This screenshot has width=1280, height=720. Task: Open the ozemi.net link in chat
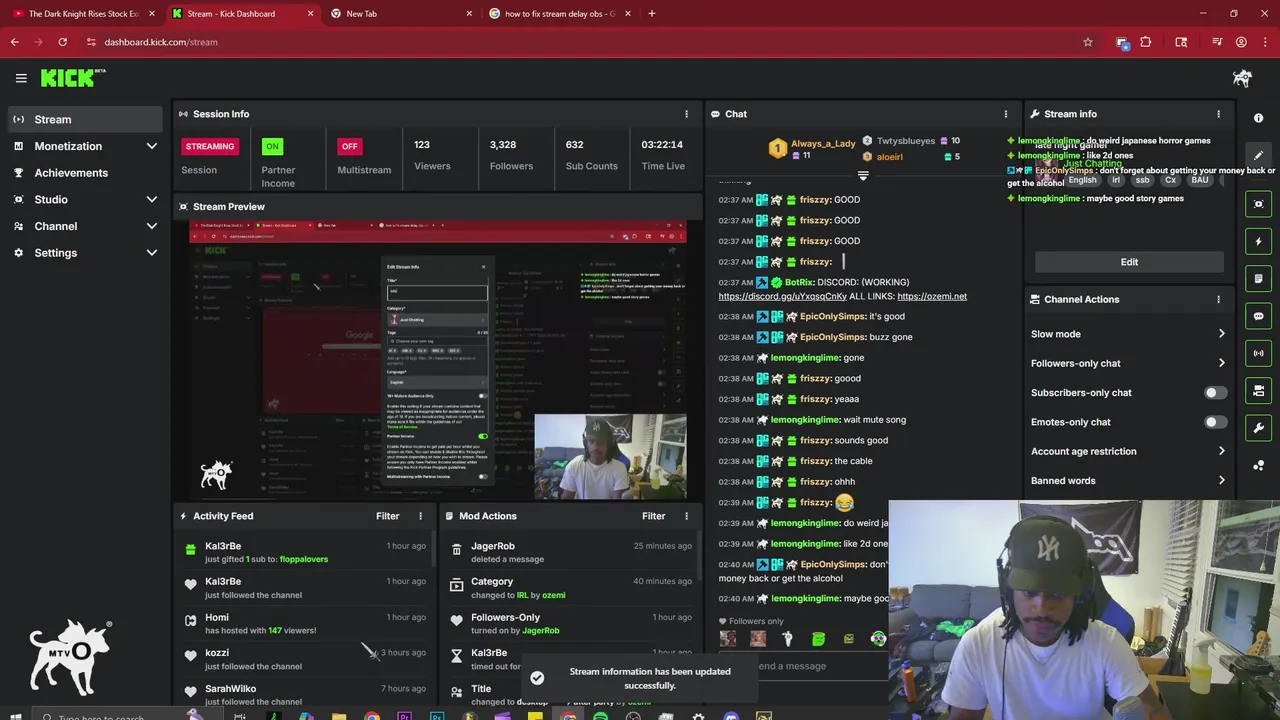point(932,297)
